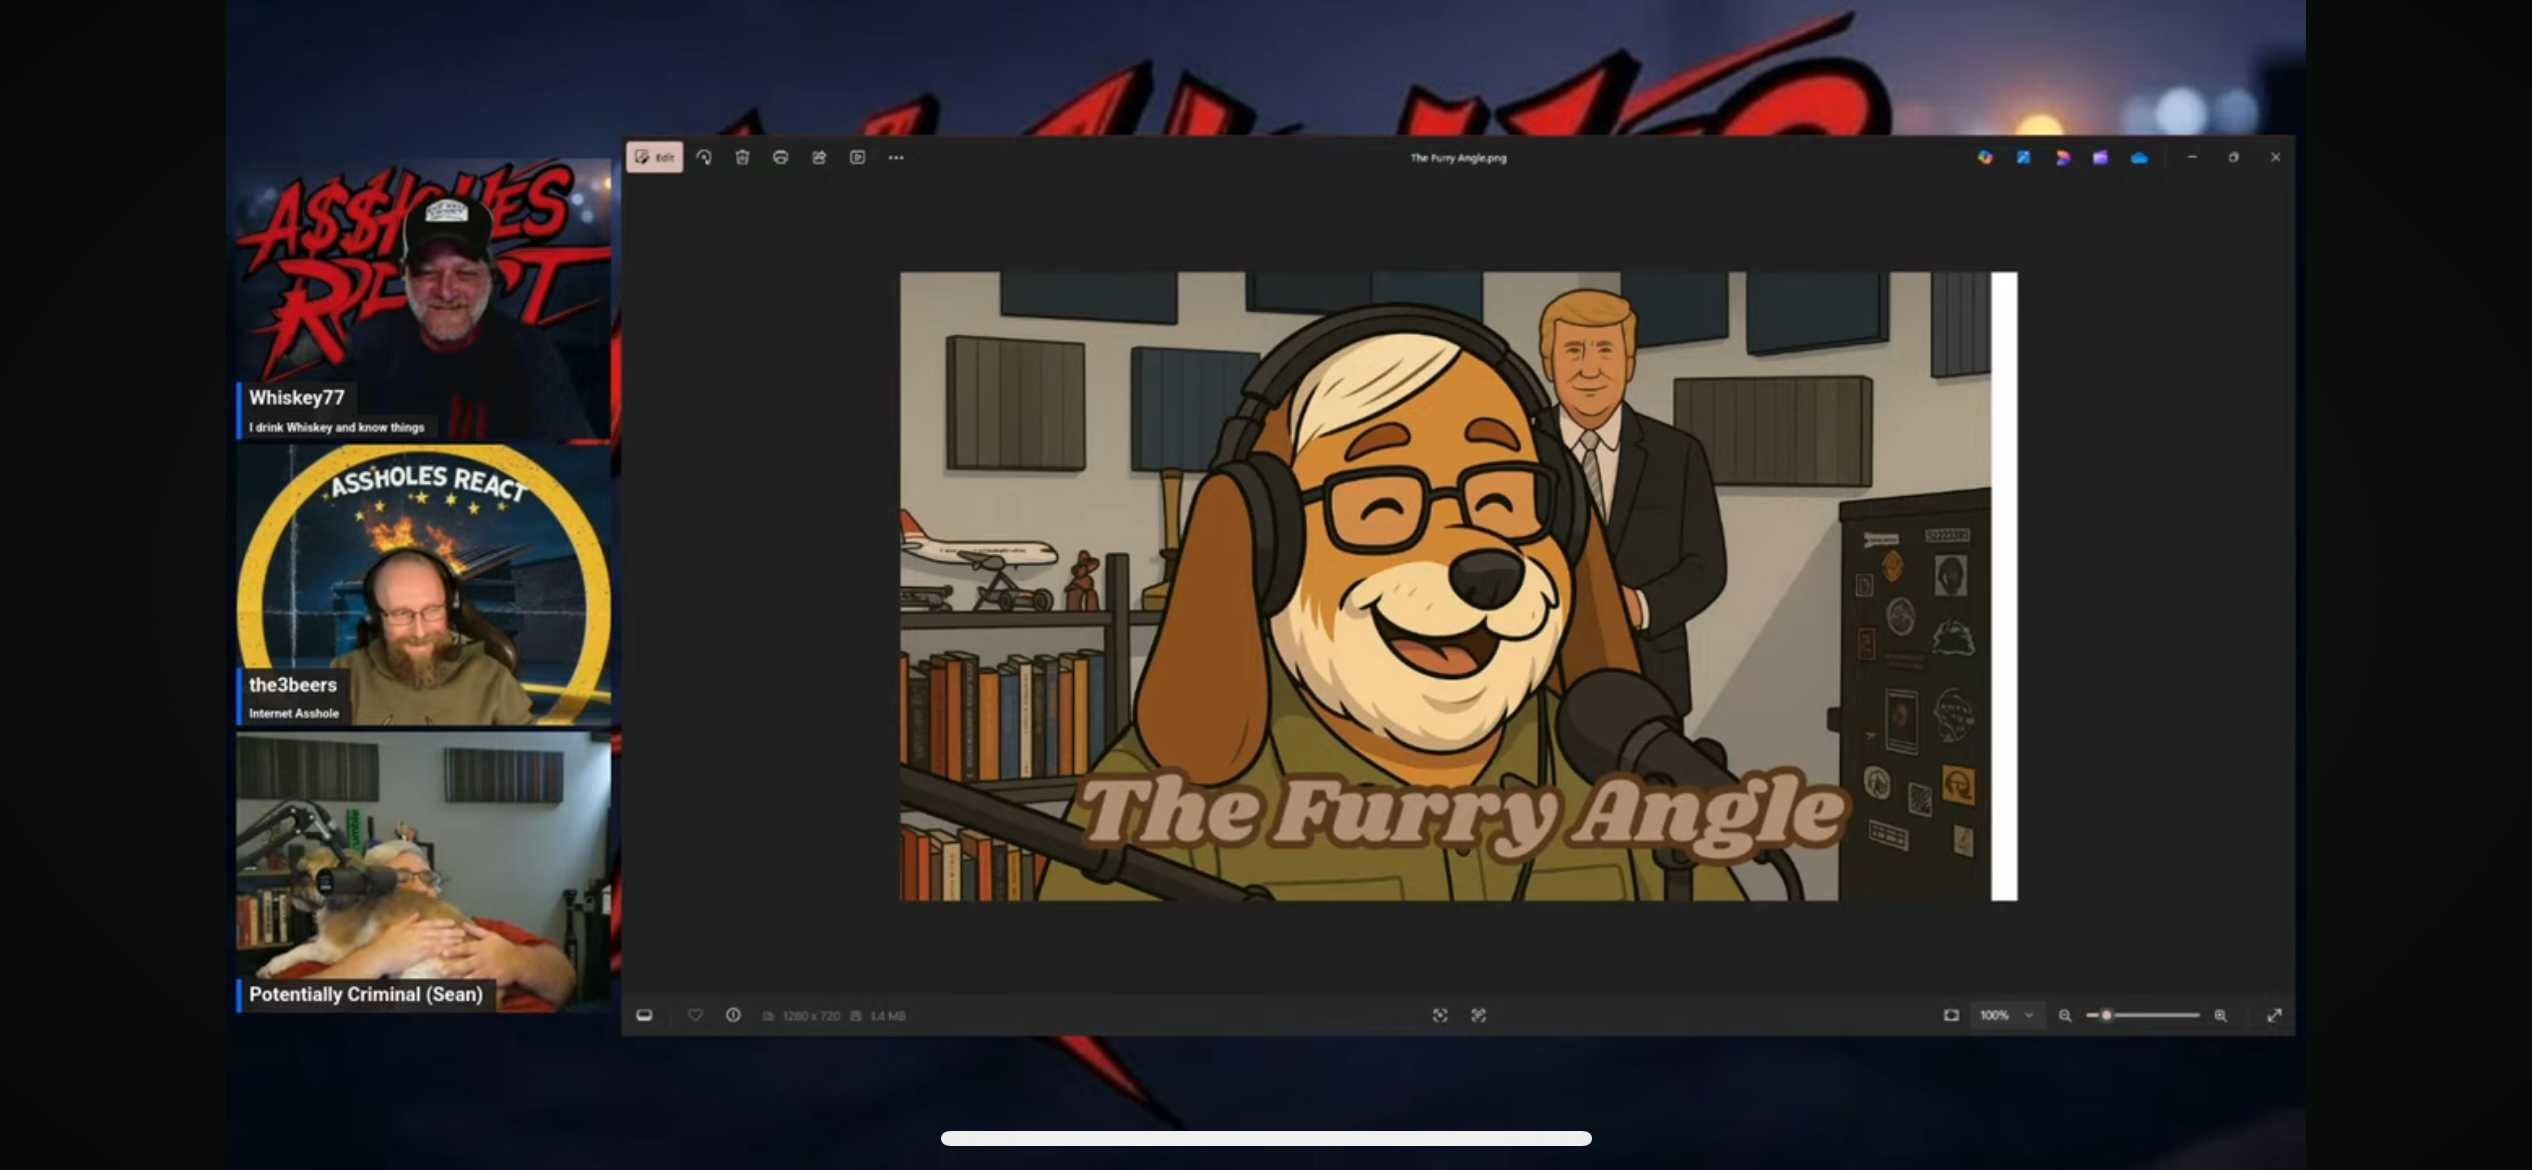Open the See more three-dots menu

coord(896,157)
